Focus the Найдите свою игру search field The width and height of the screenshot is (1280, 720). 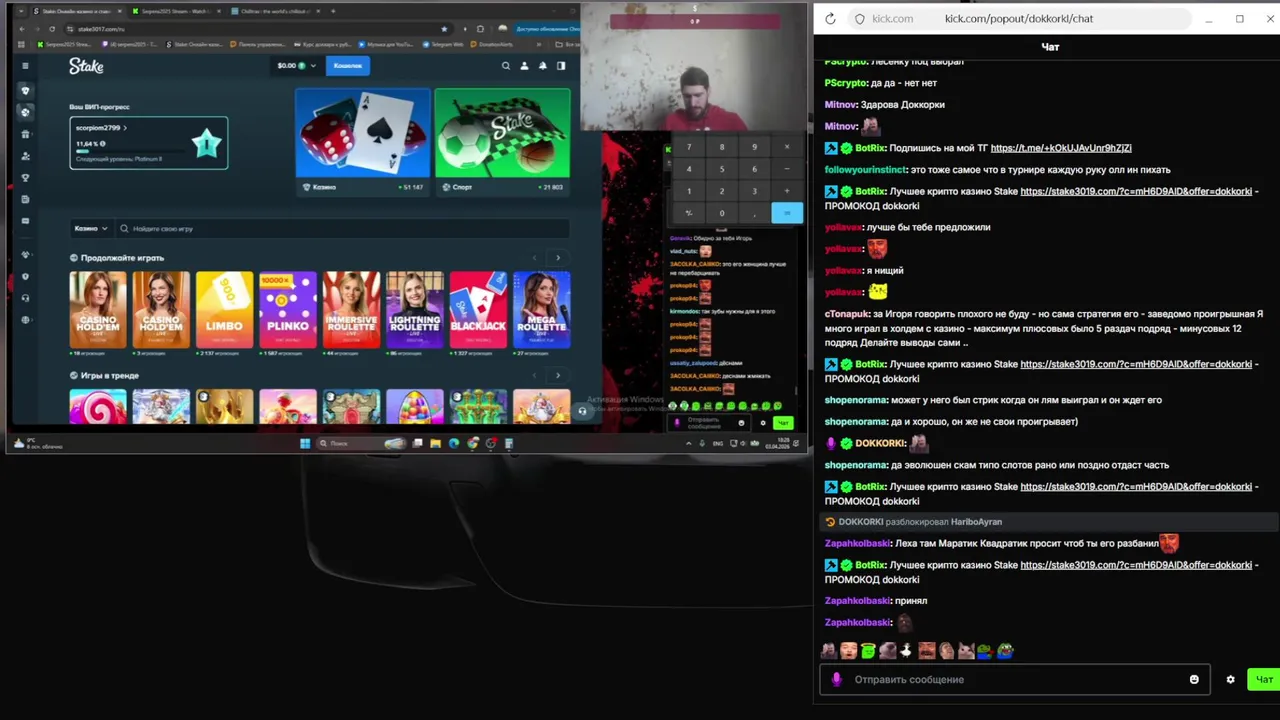[x=343, y=229]
